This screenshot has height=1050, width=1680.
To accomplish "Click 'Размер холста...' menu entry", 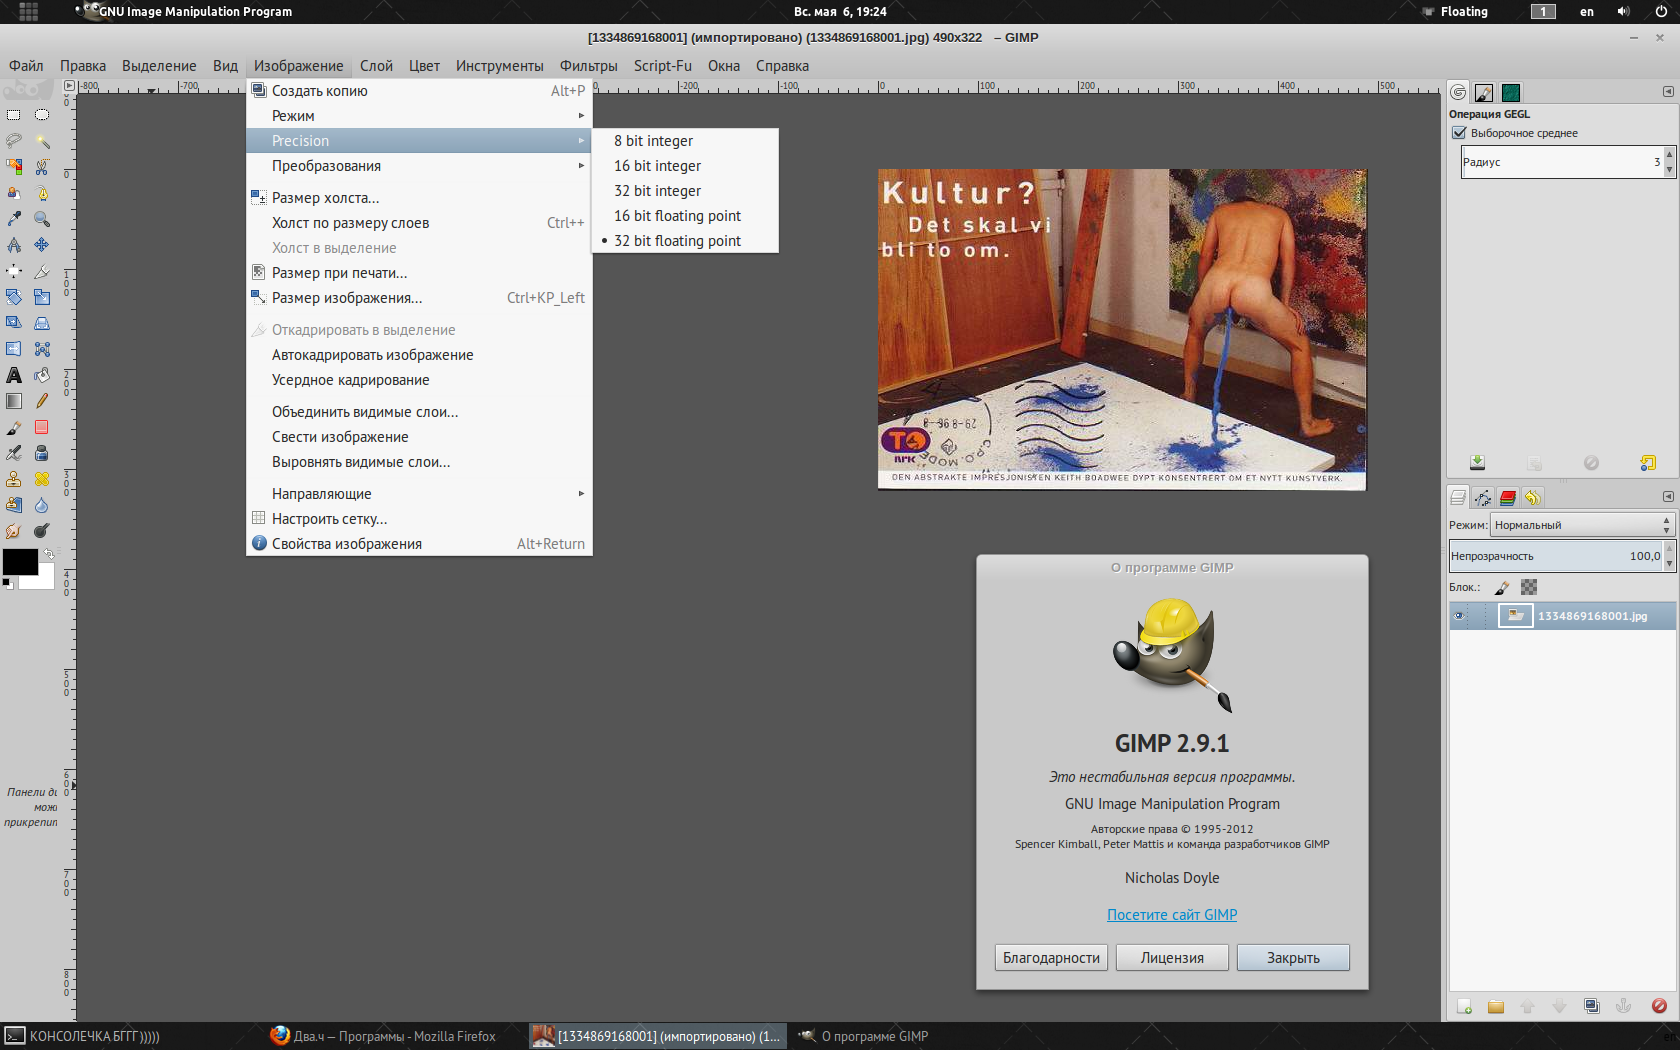I will (419, 198).
